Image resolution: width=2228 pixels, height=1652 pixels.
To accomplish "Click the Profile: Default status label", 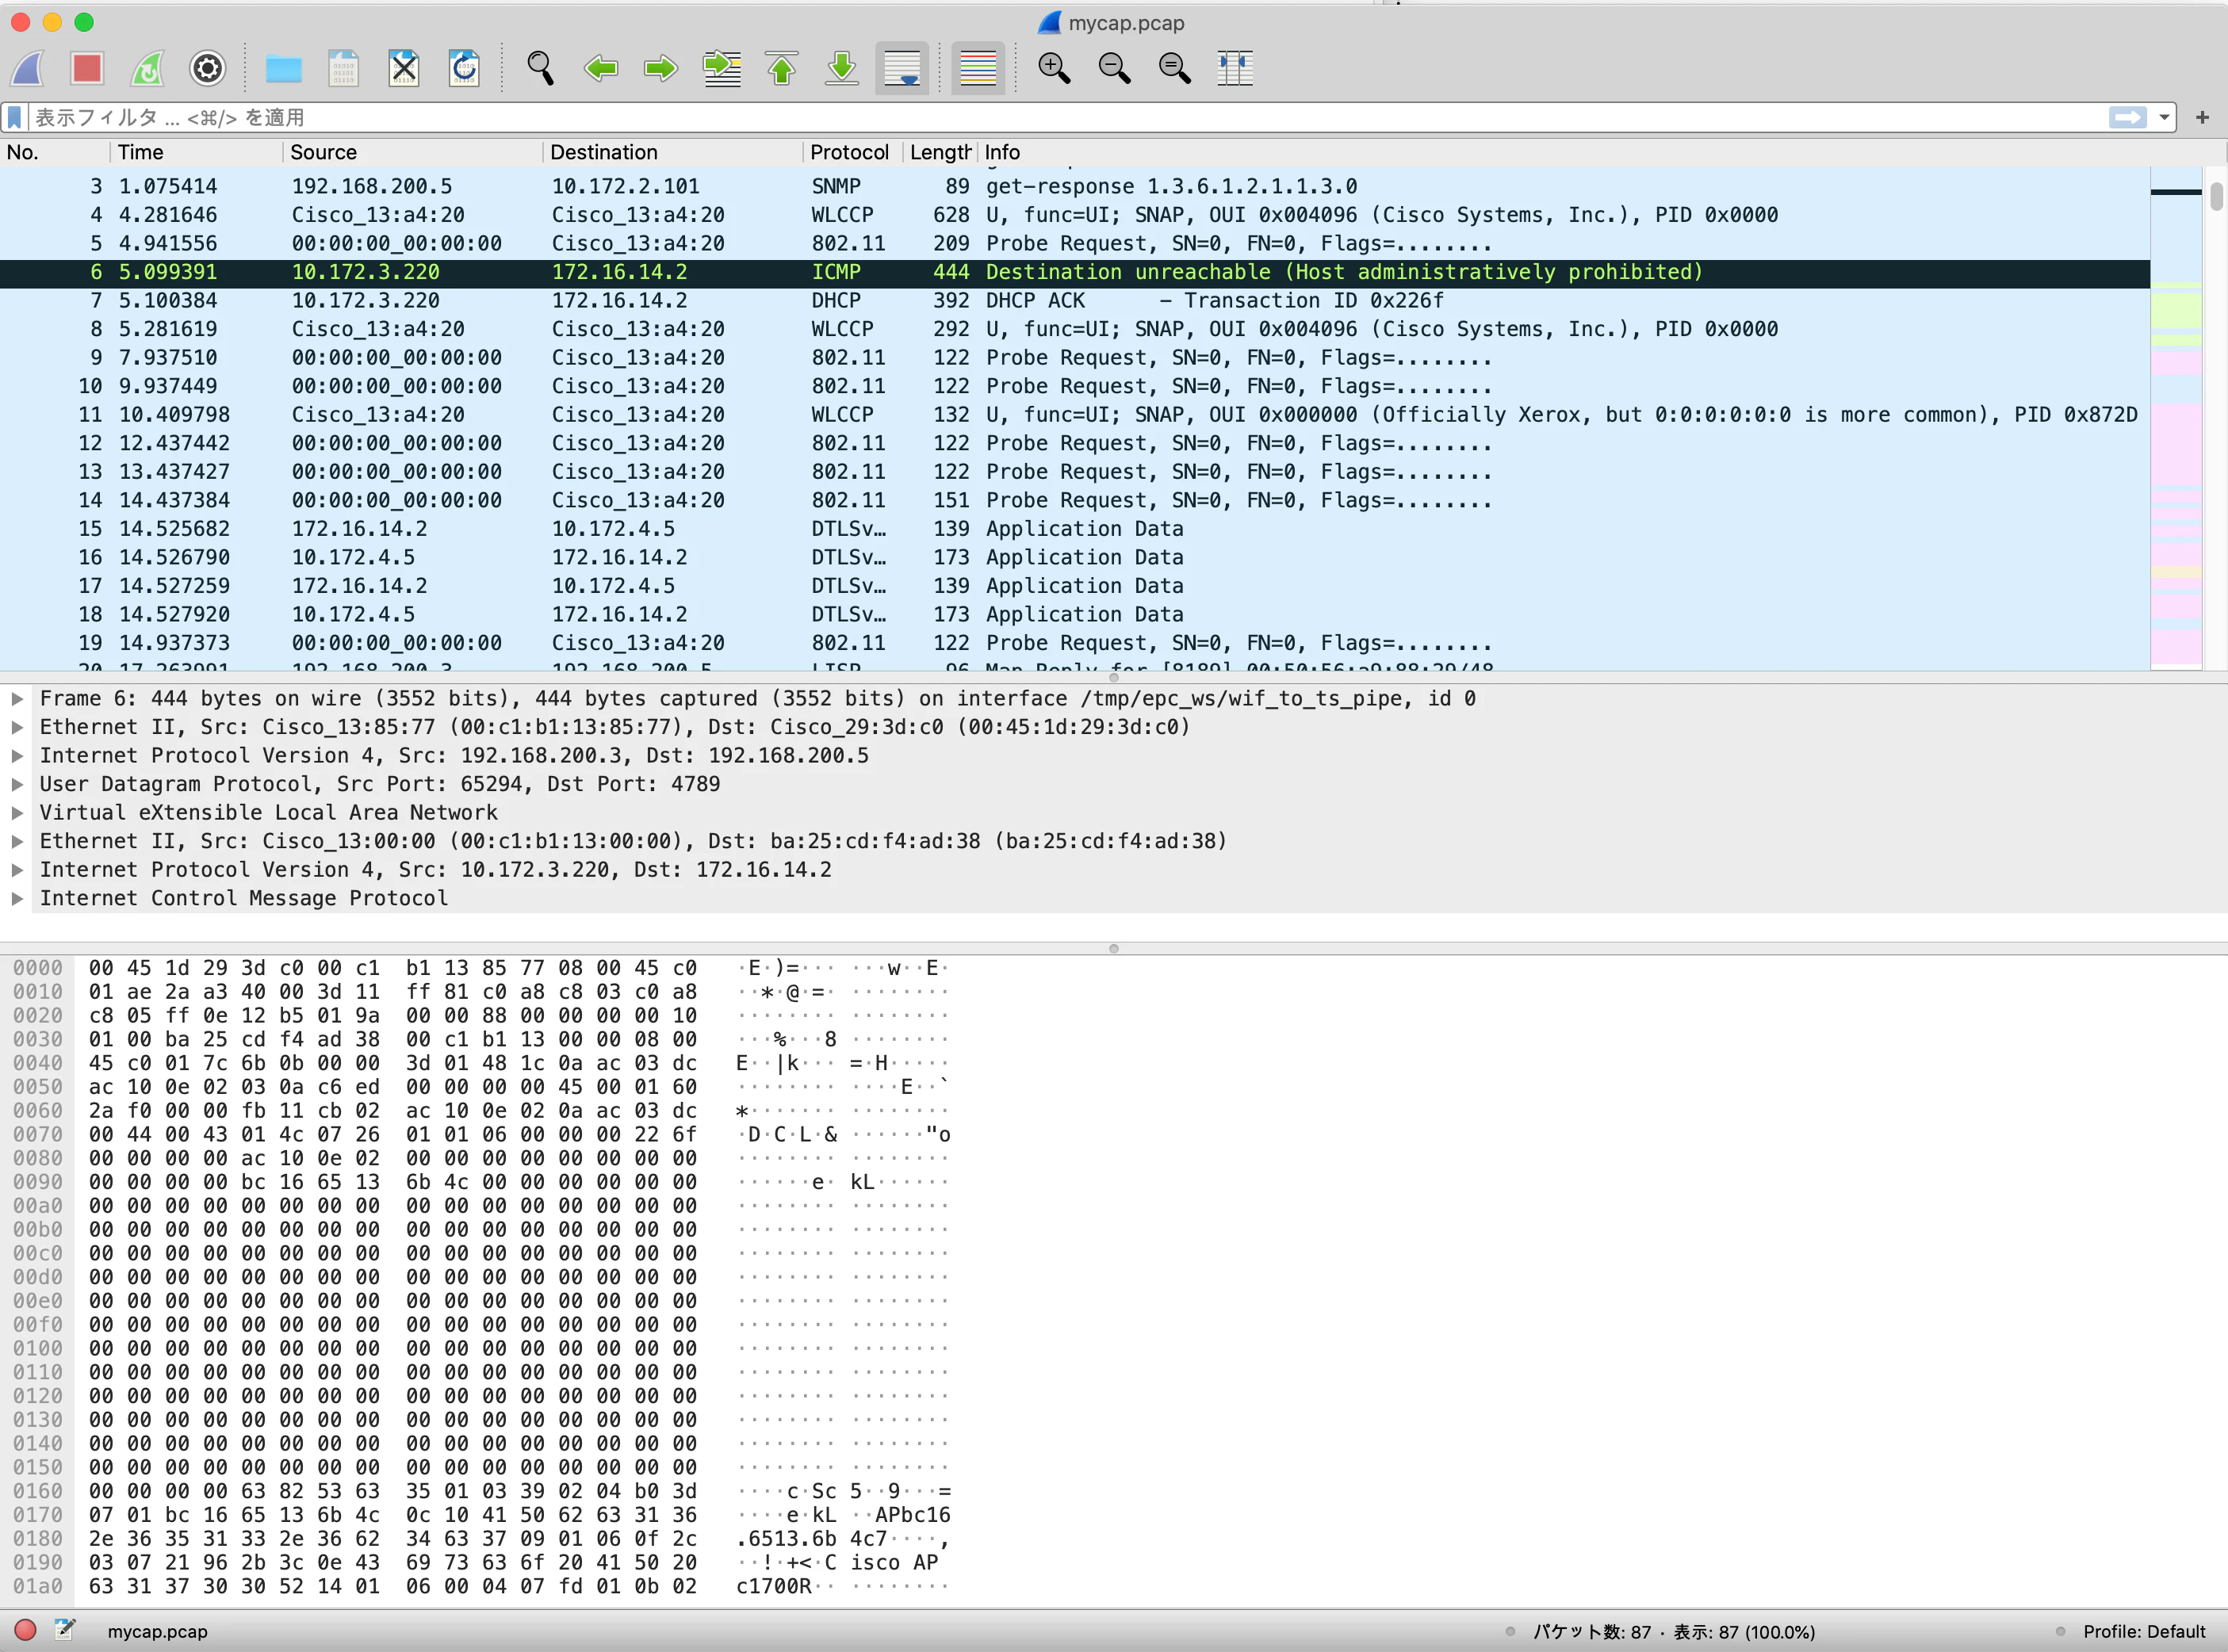I will (2144, 1631).
